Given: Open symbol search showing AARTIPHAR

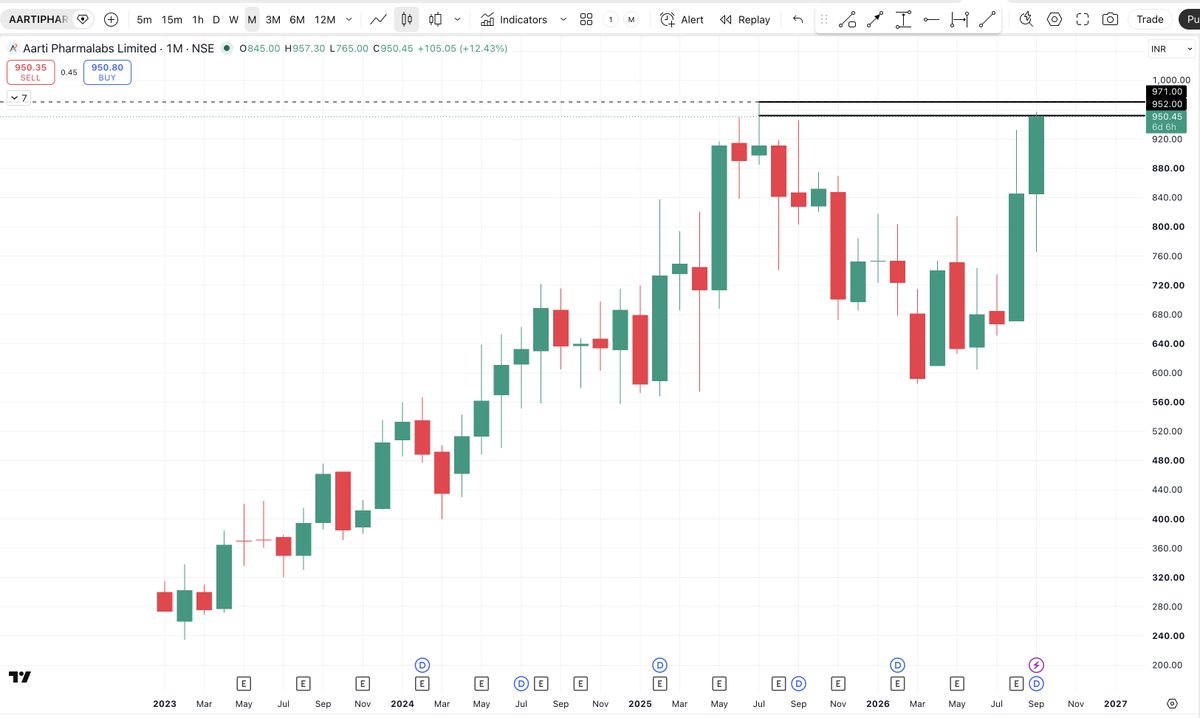Looking at the screenshot, I should click(38, 19).
